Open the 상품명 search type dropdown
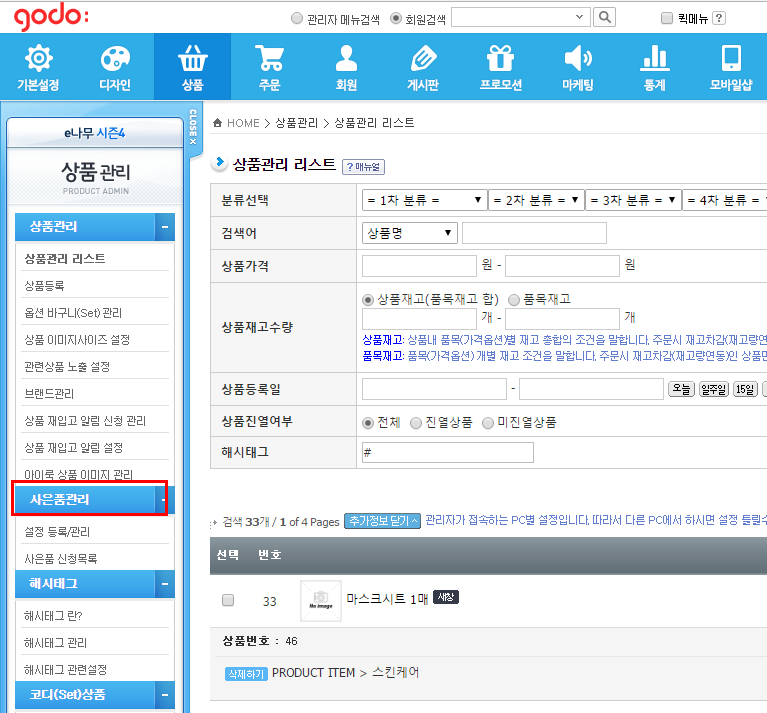The image size is (767, 713). [409, 233]
